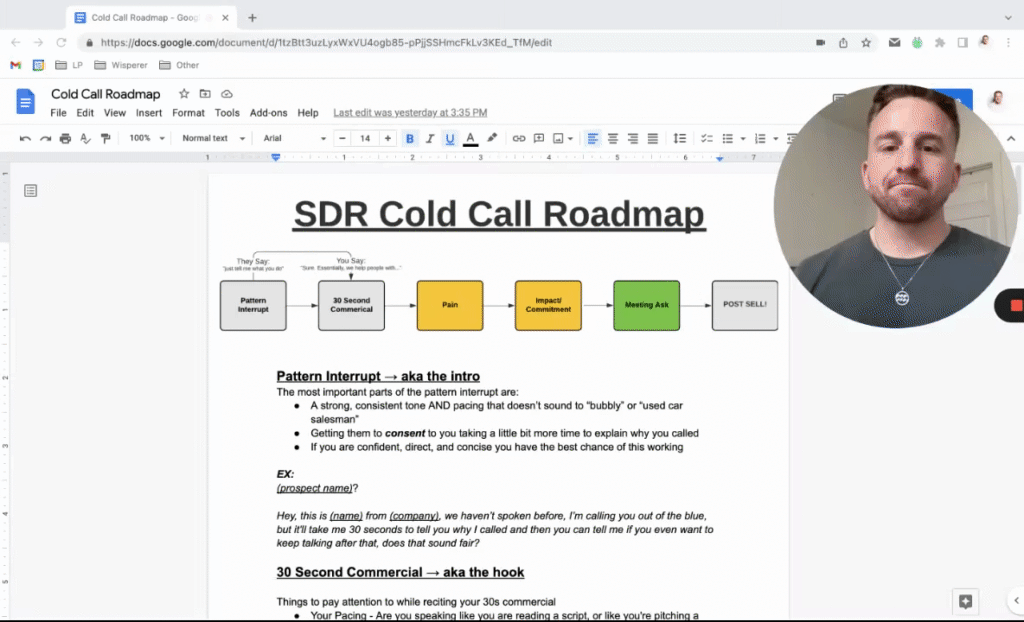This screenshot has width=1024, height=622.
Task: Click the Paint format tool
Action: [104, 138]
